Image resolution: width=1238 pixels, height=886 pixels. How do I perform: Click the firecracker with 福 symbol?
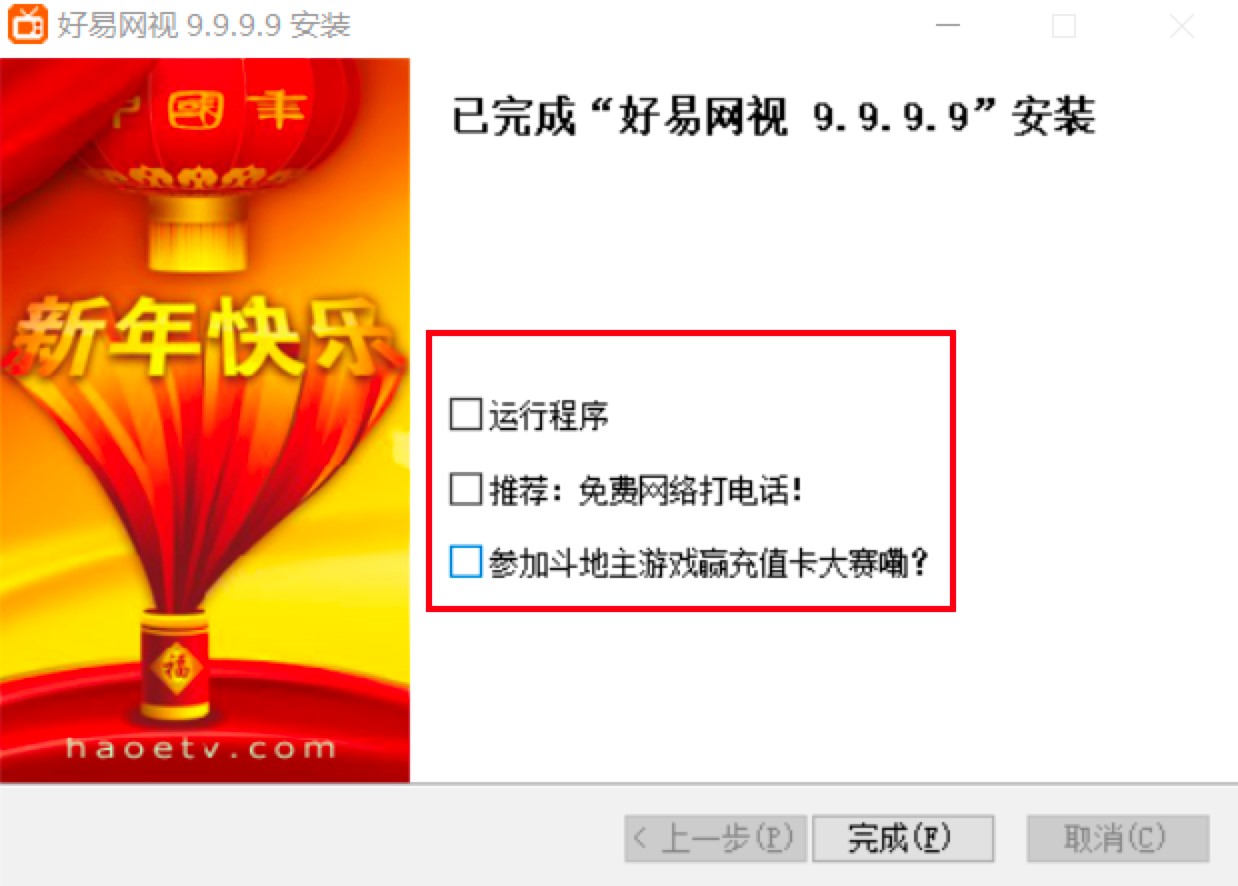click(x=184, y=665)
